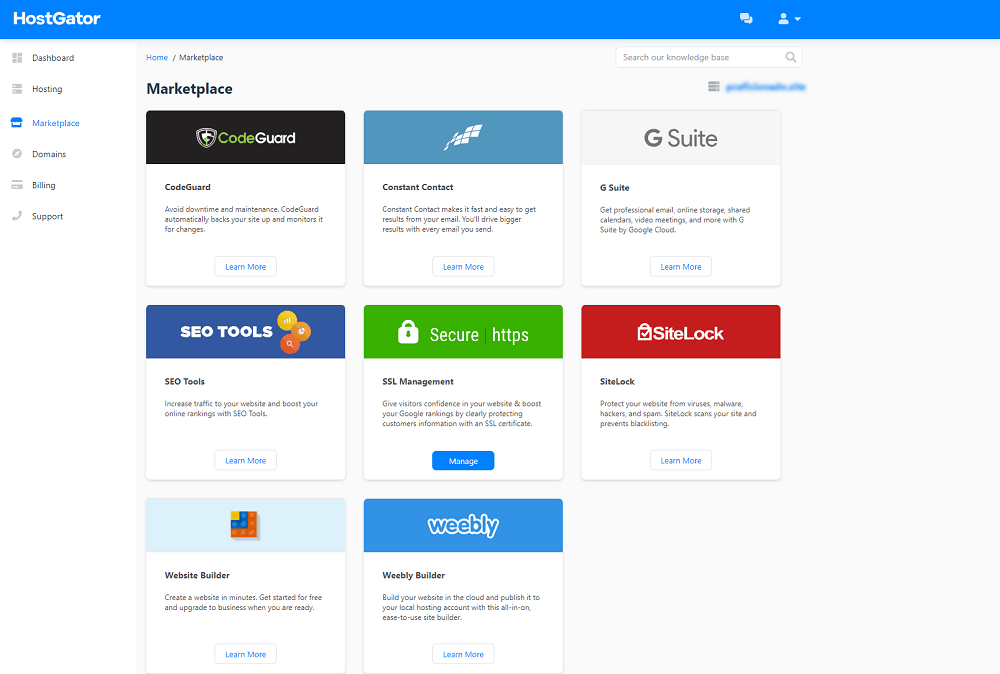Click the SiteLock banner logo
Viewport: 1000px width, 674px height.
680,332
